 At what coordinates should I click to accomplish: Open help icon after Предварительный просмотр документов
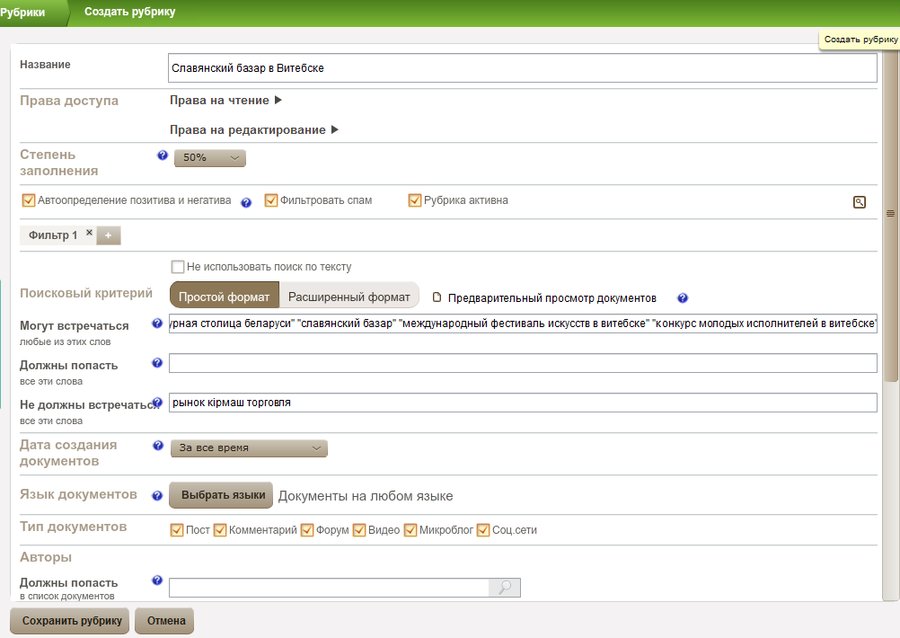pyautogui.click(x=682, y=298)
